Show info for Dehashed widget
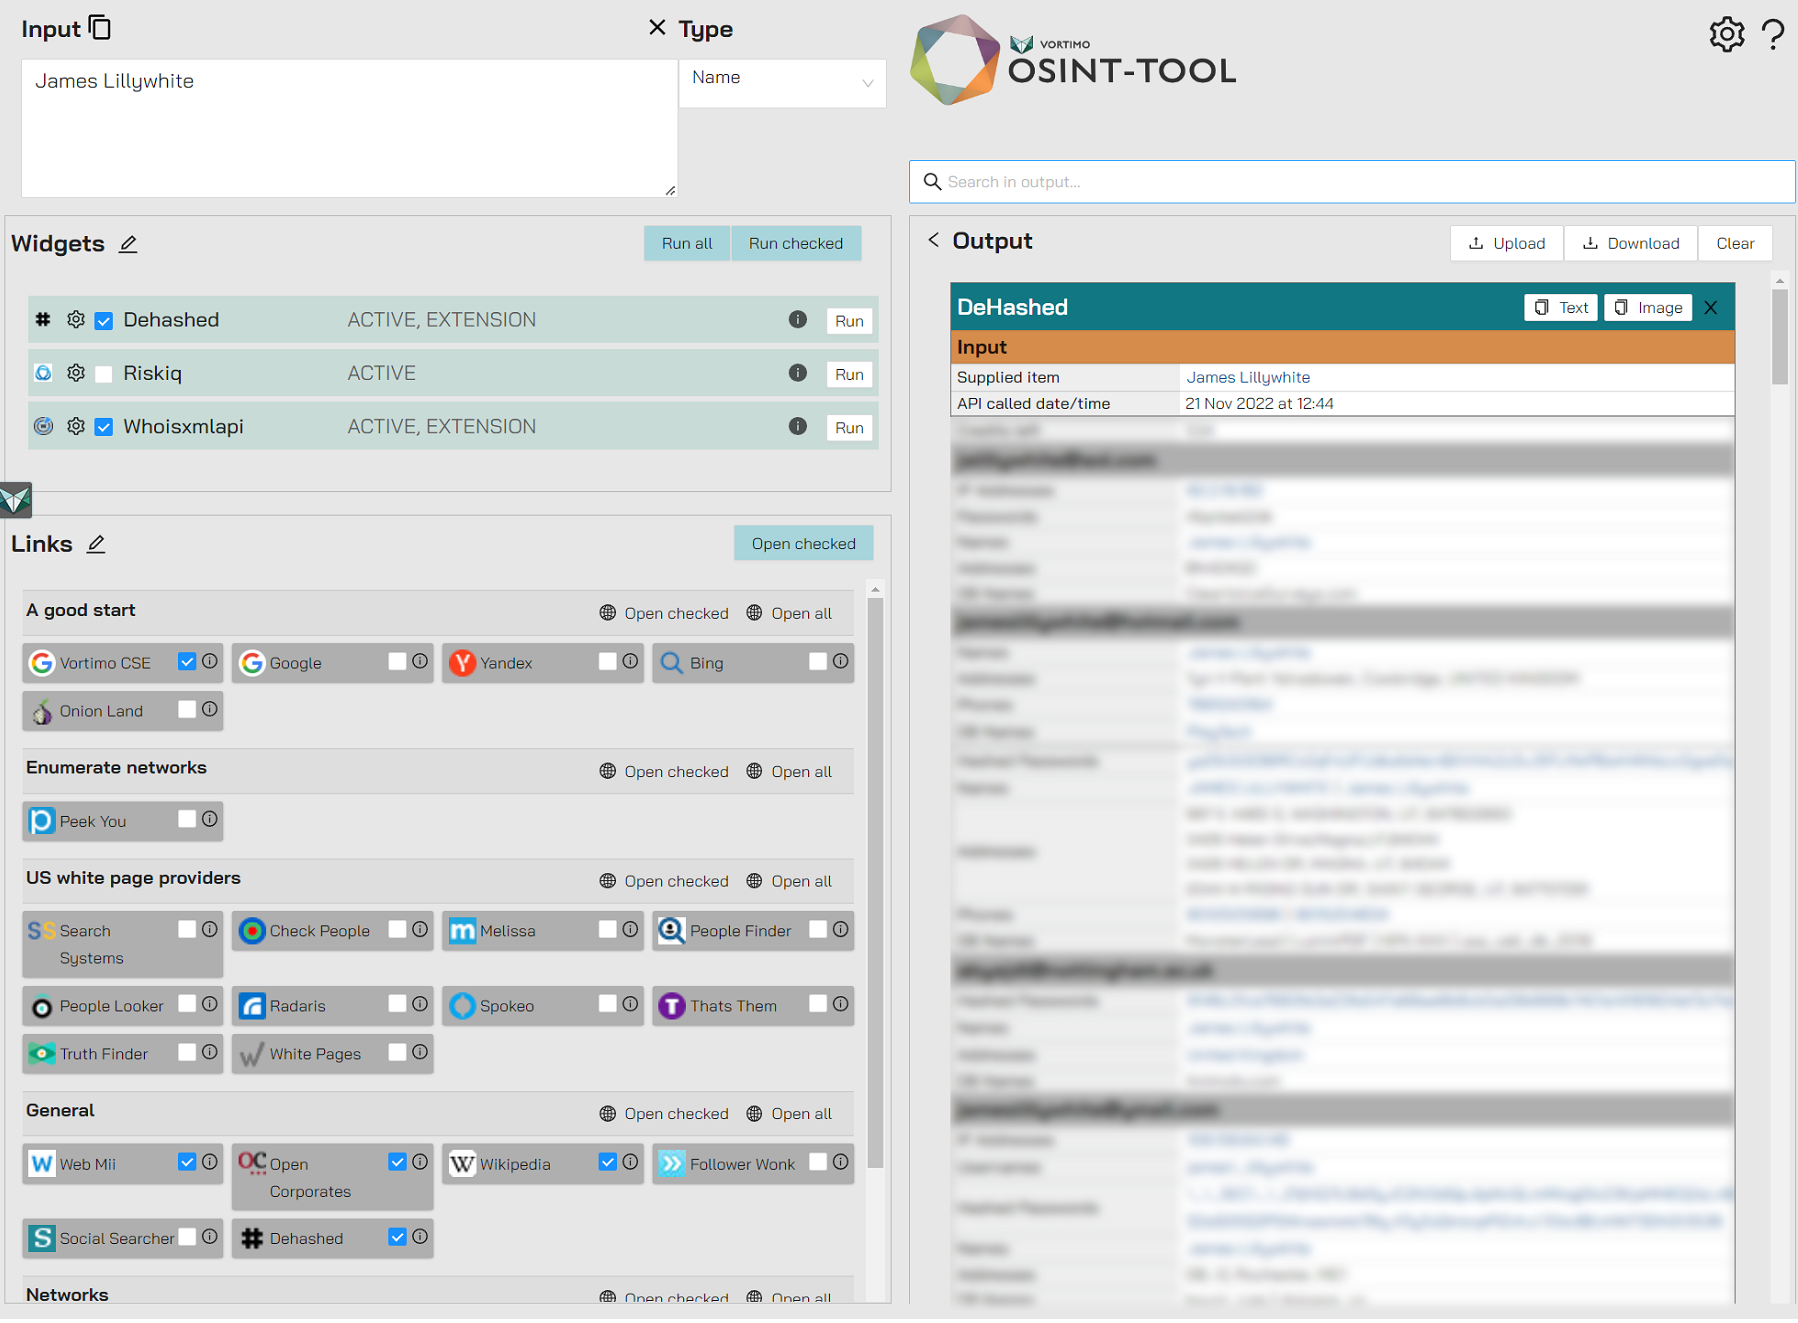Screen dimensions: 1798x1323 [x=797, y=320]
